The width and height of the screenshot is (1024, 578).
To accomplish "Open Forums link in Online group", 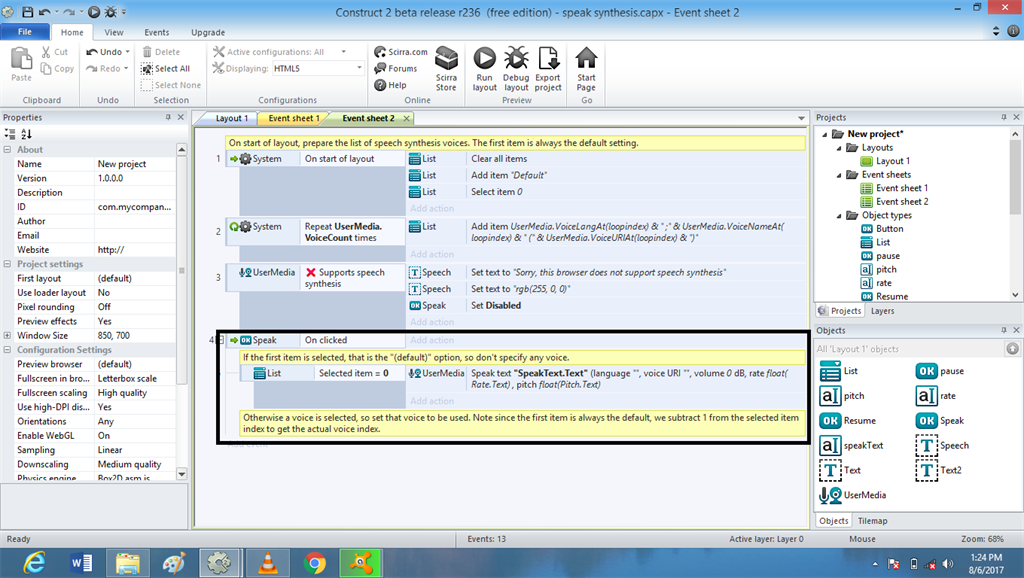I will point(395,69).
